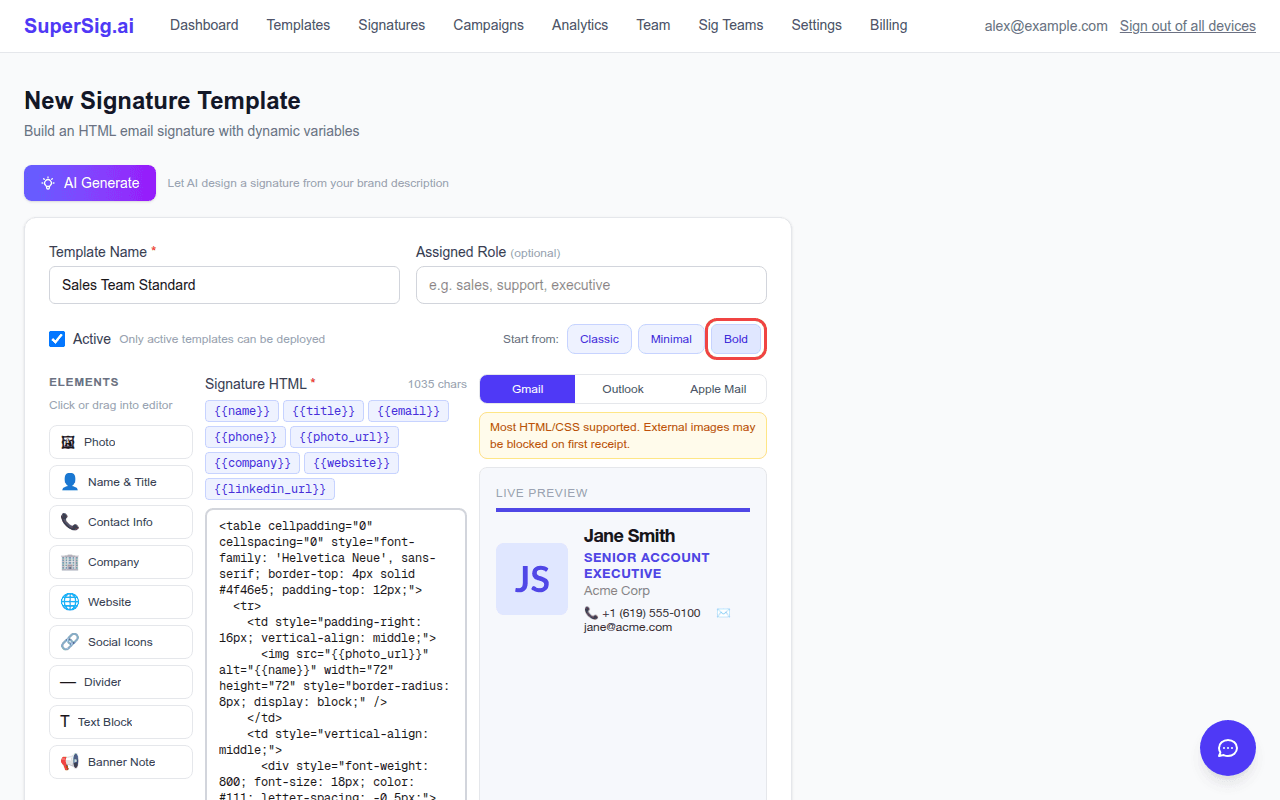Add the Website globe element
The image size is (1280, 800).
121,602
